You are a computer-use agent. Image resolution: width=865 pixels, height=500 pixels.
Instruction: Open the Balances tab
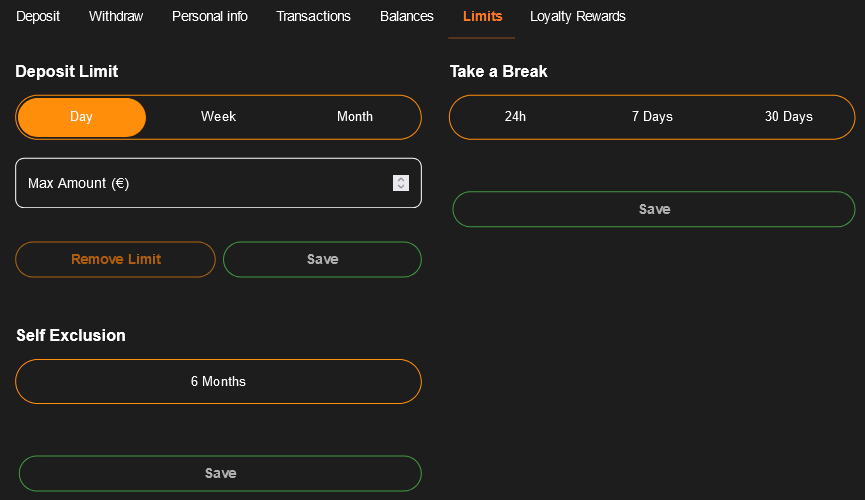407,17
